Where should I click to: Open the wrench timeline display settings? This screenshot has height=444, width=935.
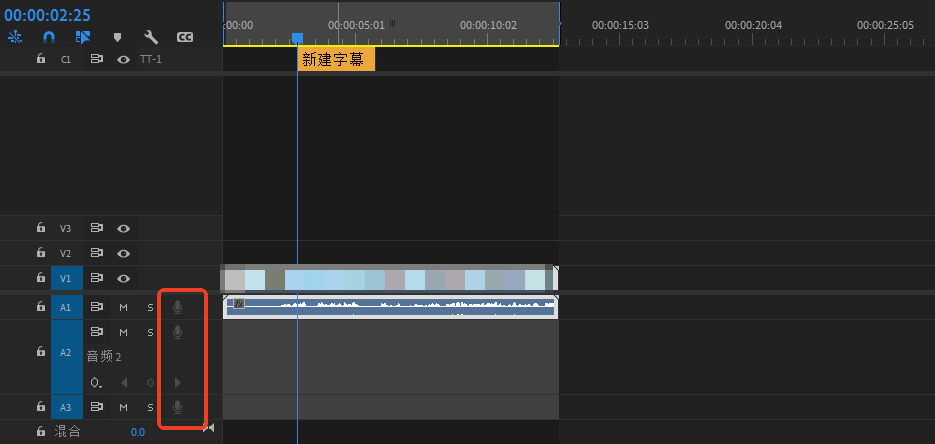click(x=151, y=37)
